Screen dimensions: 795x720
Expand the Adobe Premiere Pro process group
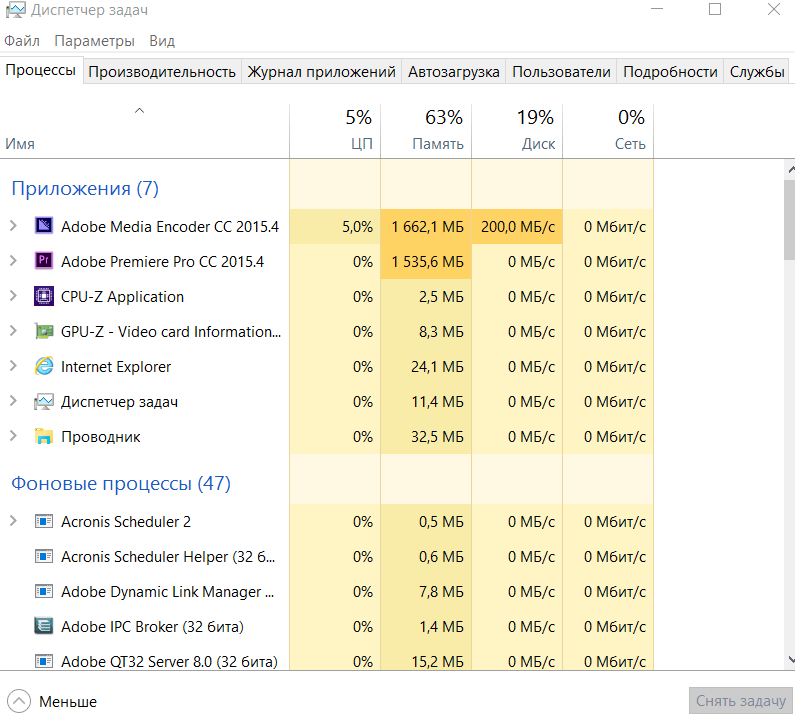(x=14, y=261)
